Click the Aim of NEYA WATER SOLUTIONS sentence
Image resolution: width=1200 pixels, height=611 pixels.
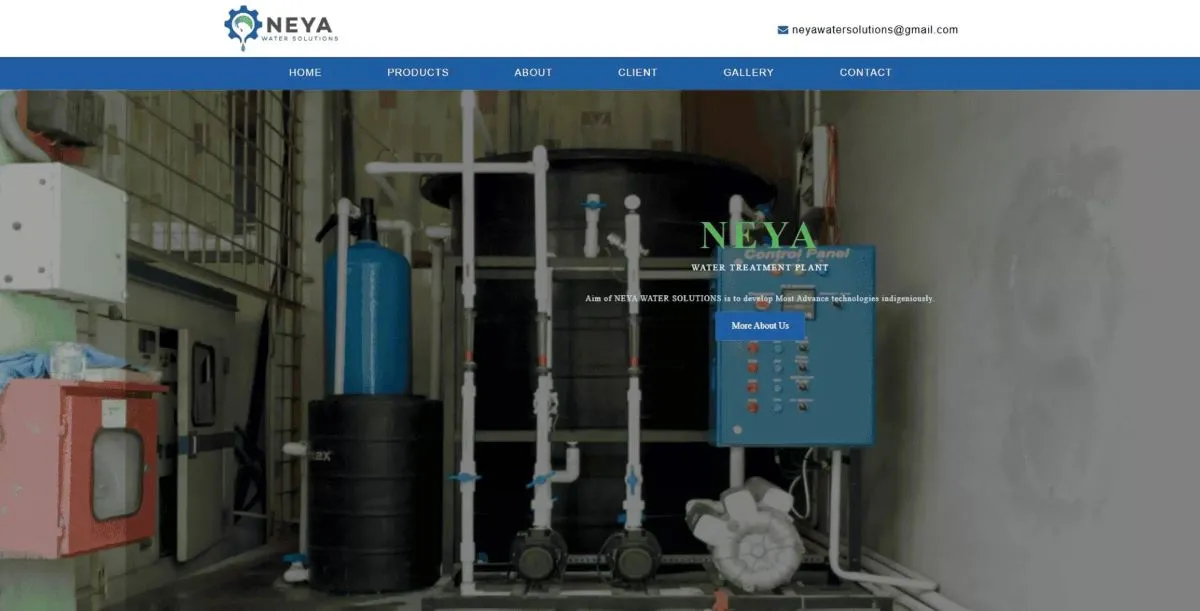[x=759, y=298]
